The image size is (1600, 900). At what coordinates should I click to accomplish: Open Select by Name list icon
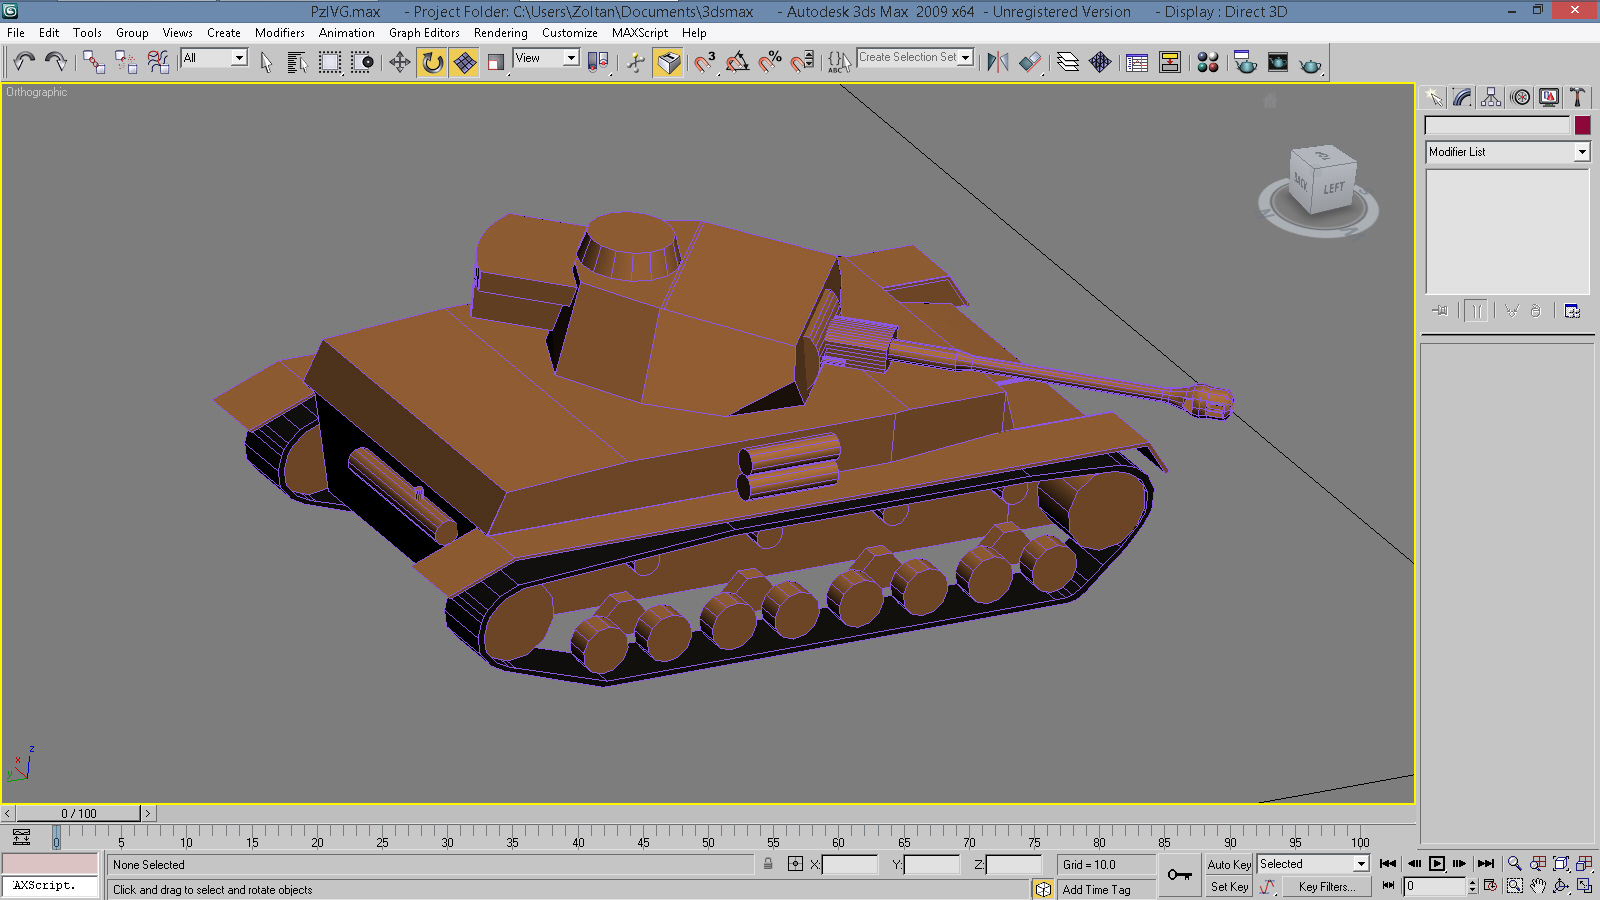297,62
